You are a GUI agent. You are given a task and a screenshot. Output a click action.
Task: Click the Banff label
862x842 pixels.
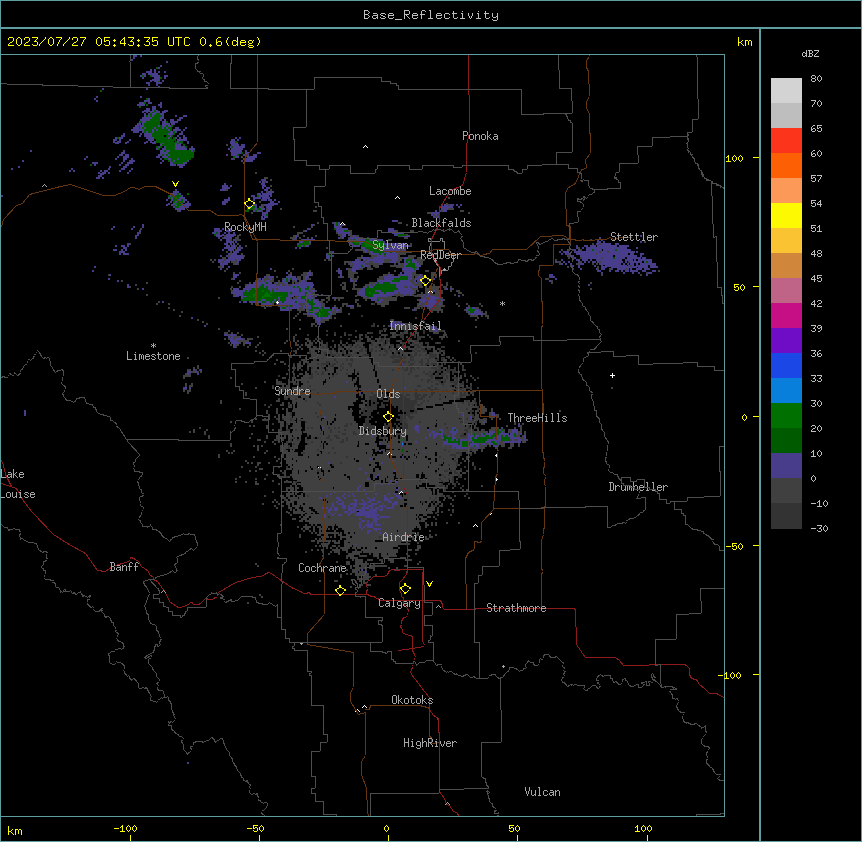124,567
